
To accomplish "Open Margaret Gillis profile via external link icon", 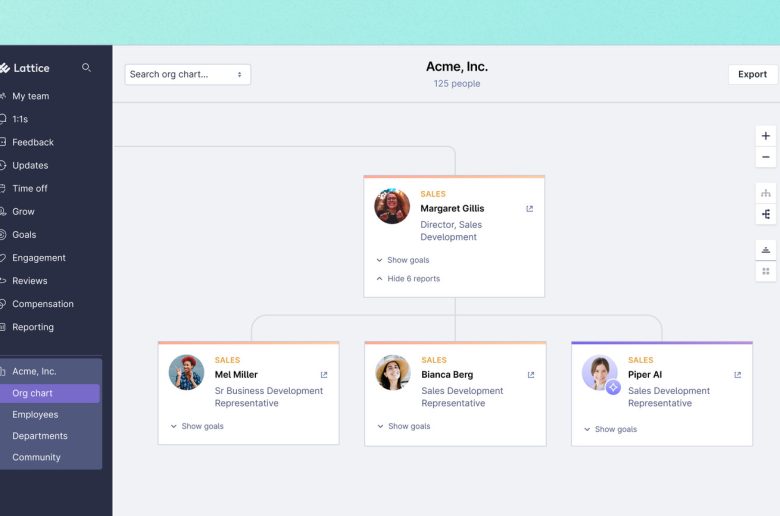I will pyautogui.click(x=529, y=209).
